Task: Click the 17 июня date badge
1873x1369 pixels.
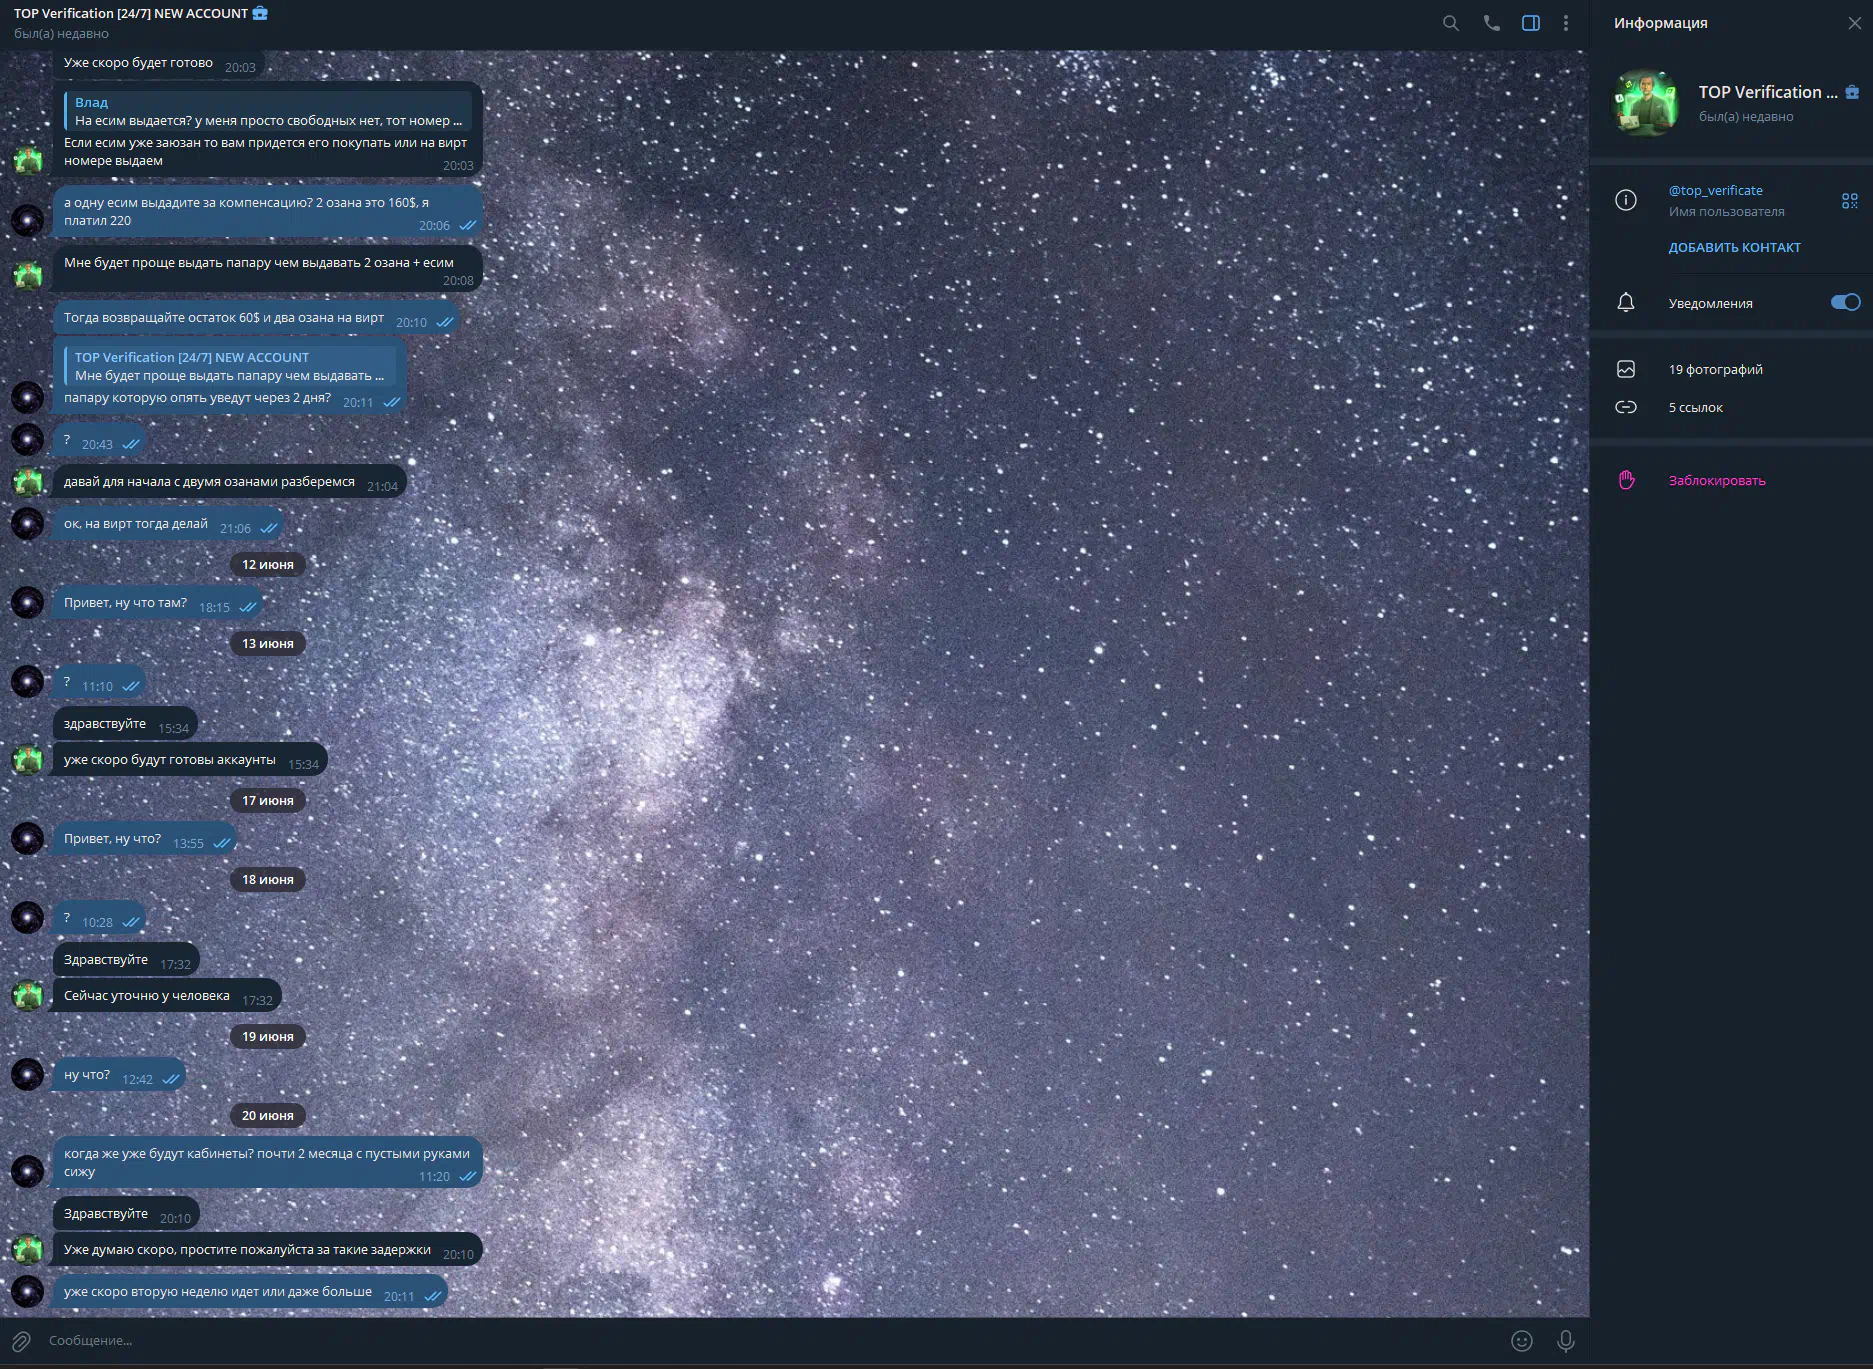Action: click(268, 800)
